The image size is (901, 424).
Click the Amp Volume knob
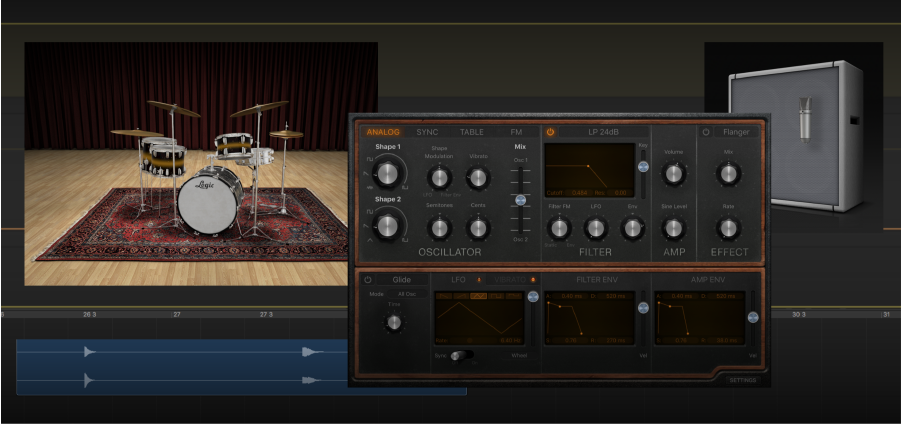click(674, 174)
